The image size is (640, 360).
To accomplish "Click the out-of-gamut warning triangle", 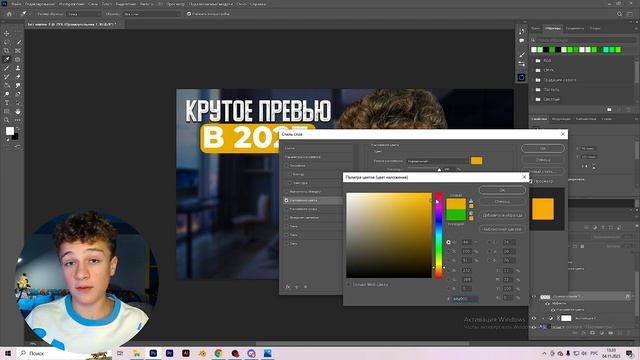I will tap(471, 201).
